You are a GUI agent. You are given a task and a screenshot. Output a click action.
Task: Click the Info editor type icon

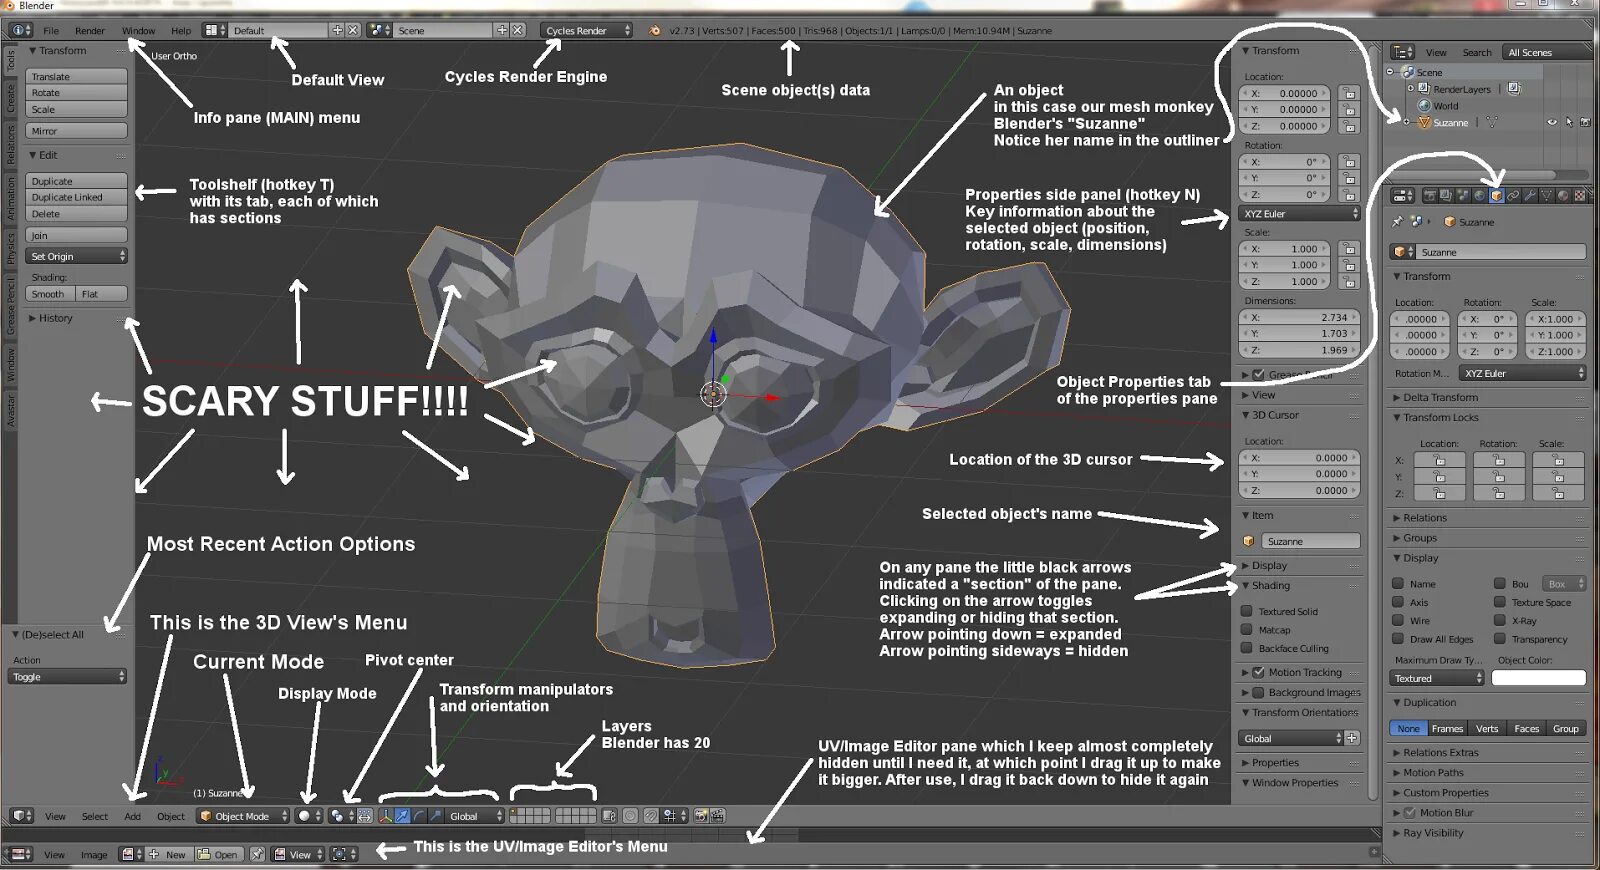pos(19,30)
